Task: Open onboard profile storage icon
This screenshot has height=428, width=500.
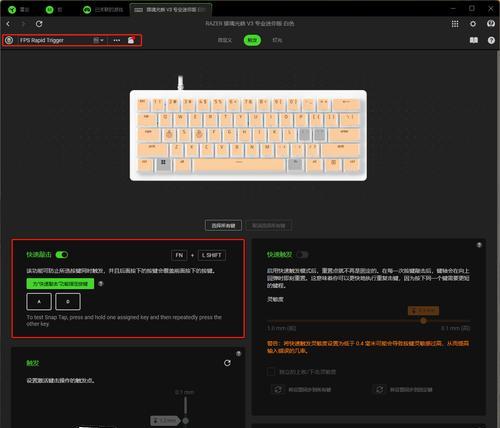Action: click(131, 40)
